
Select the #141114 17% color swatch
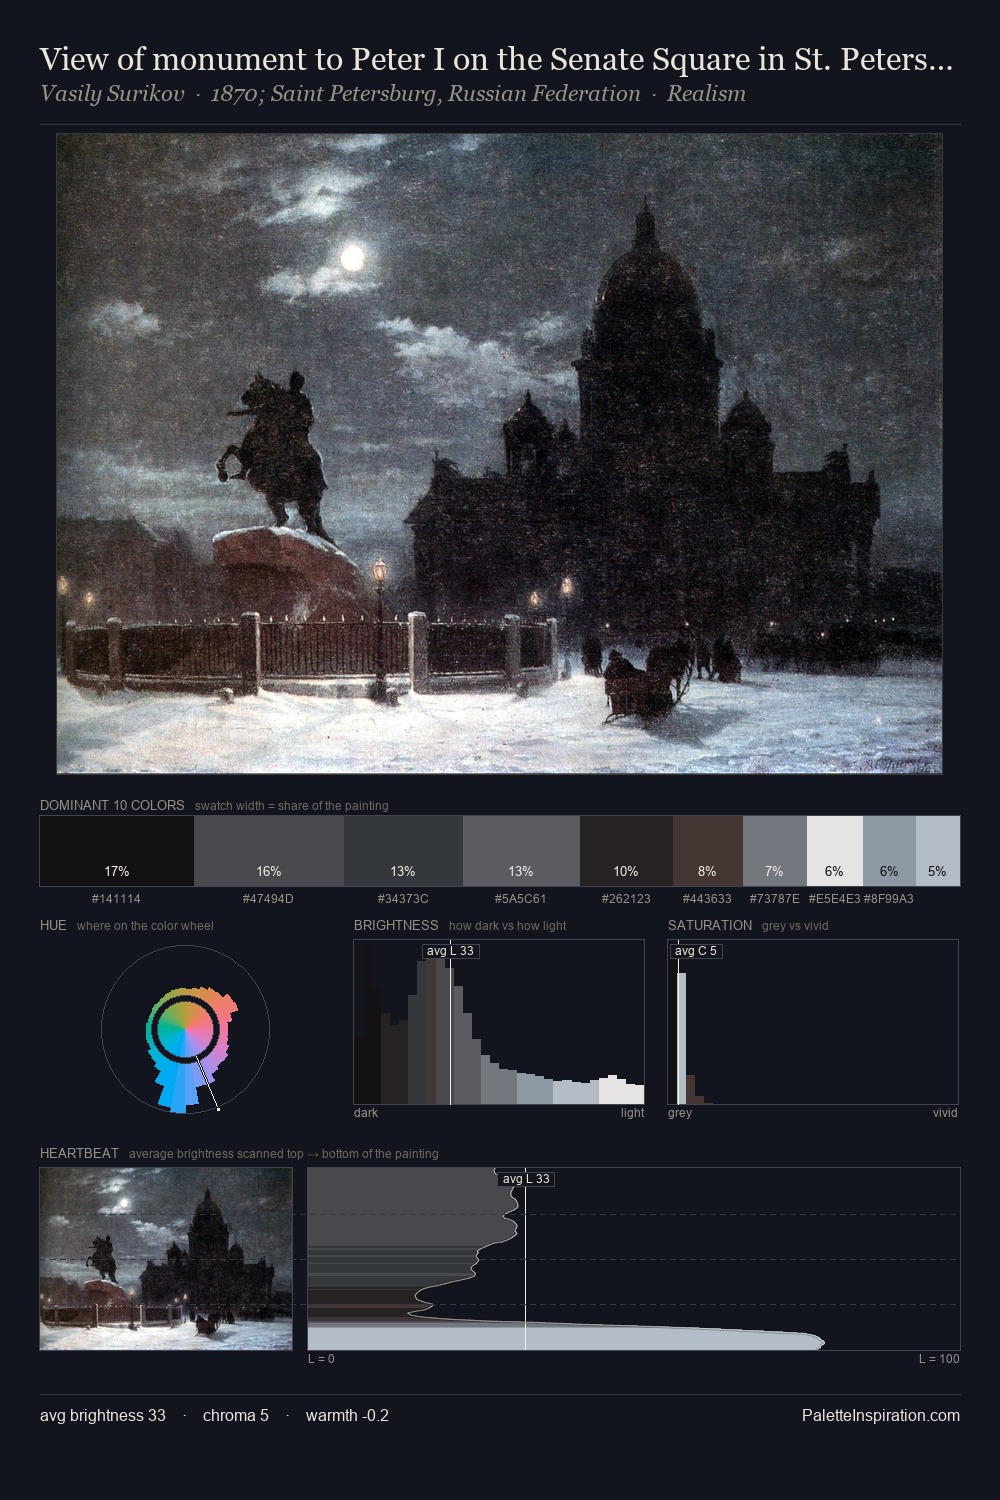click(117, 851)
